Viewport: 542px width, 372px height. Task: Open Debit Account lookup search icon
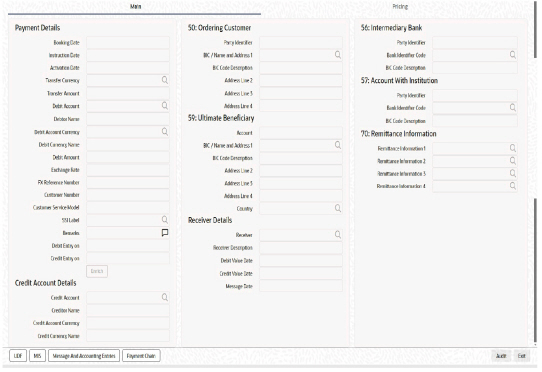165,106
